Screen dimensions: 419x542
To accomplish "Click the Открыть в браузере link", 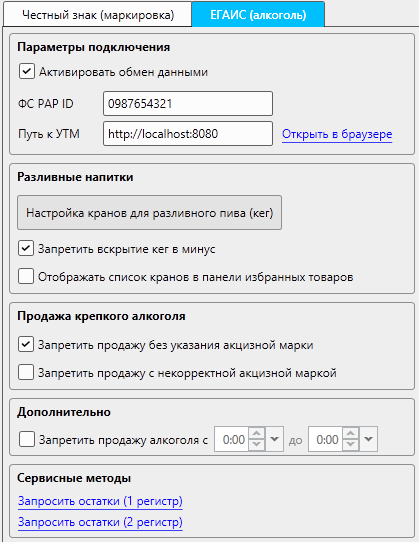I will pos(337,134).
